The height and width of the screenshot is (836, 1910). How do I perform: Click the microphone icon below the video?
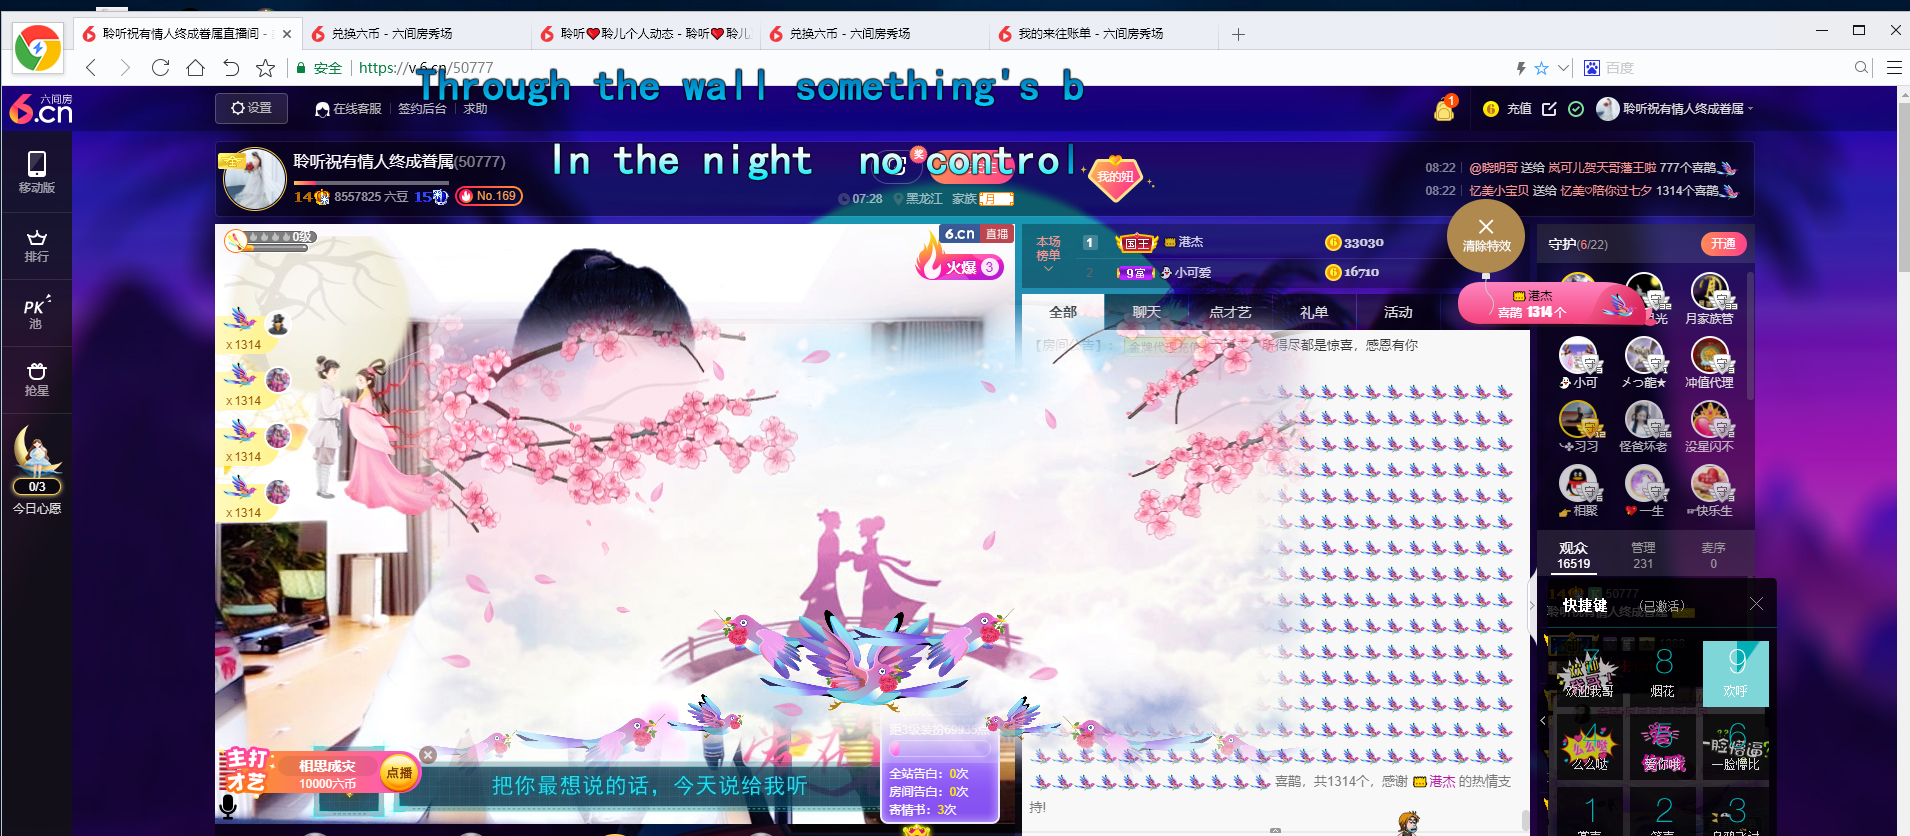tap(228, 806)
